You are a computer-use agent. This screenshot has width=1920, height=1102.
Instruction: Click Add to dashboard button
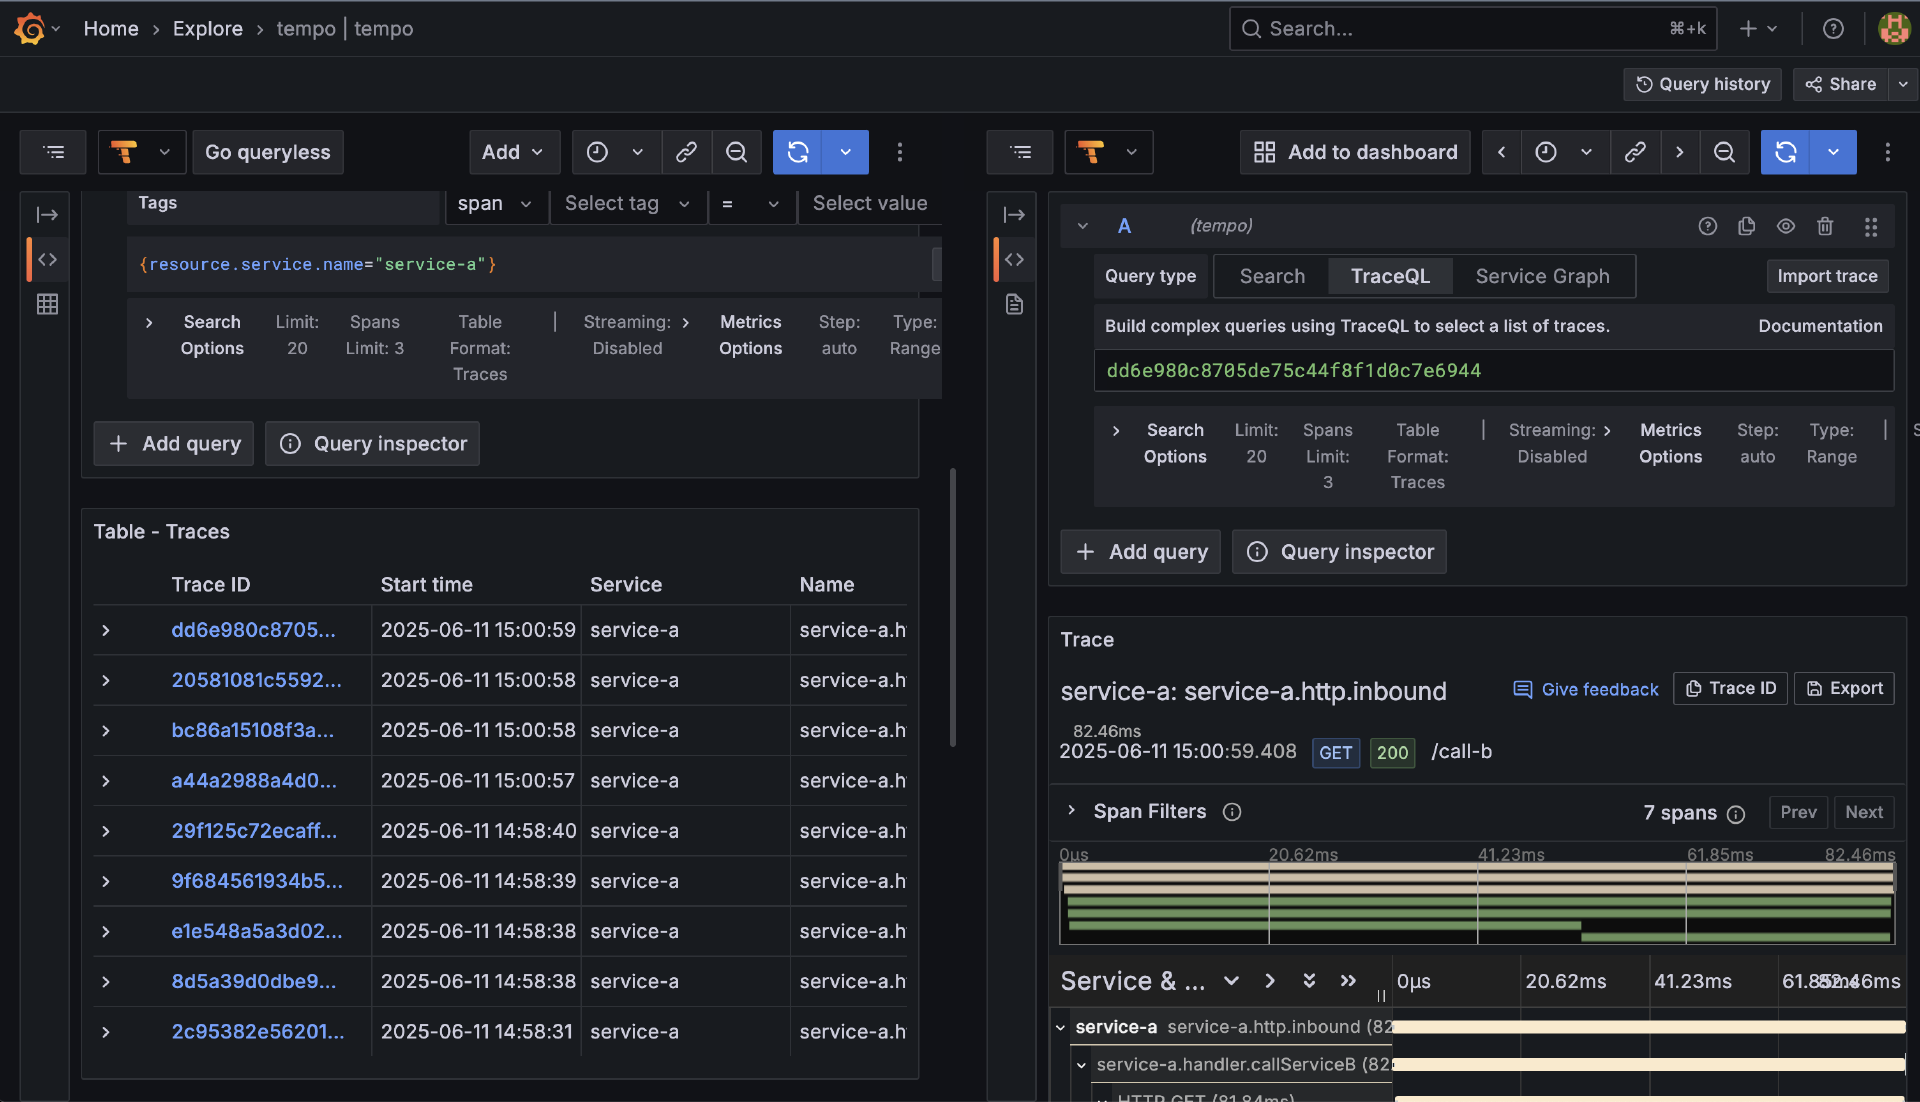(1355, 152)
